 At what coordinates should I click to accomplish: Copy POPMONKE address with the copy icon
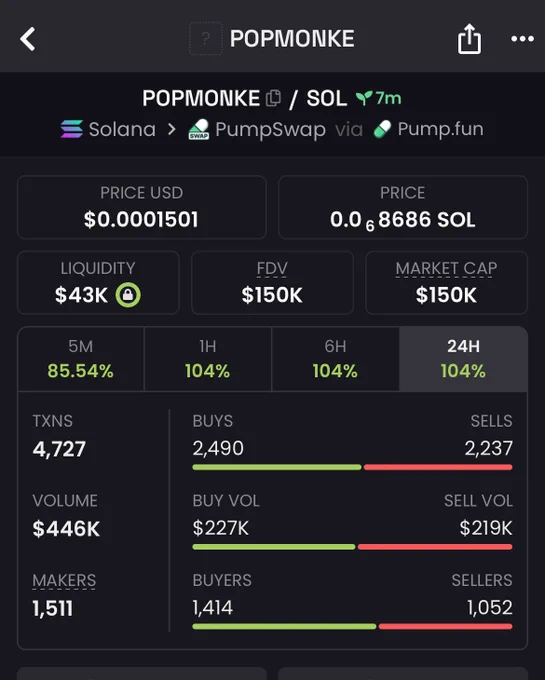pyautogui.click(x=273, y=98)
